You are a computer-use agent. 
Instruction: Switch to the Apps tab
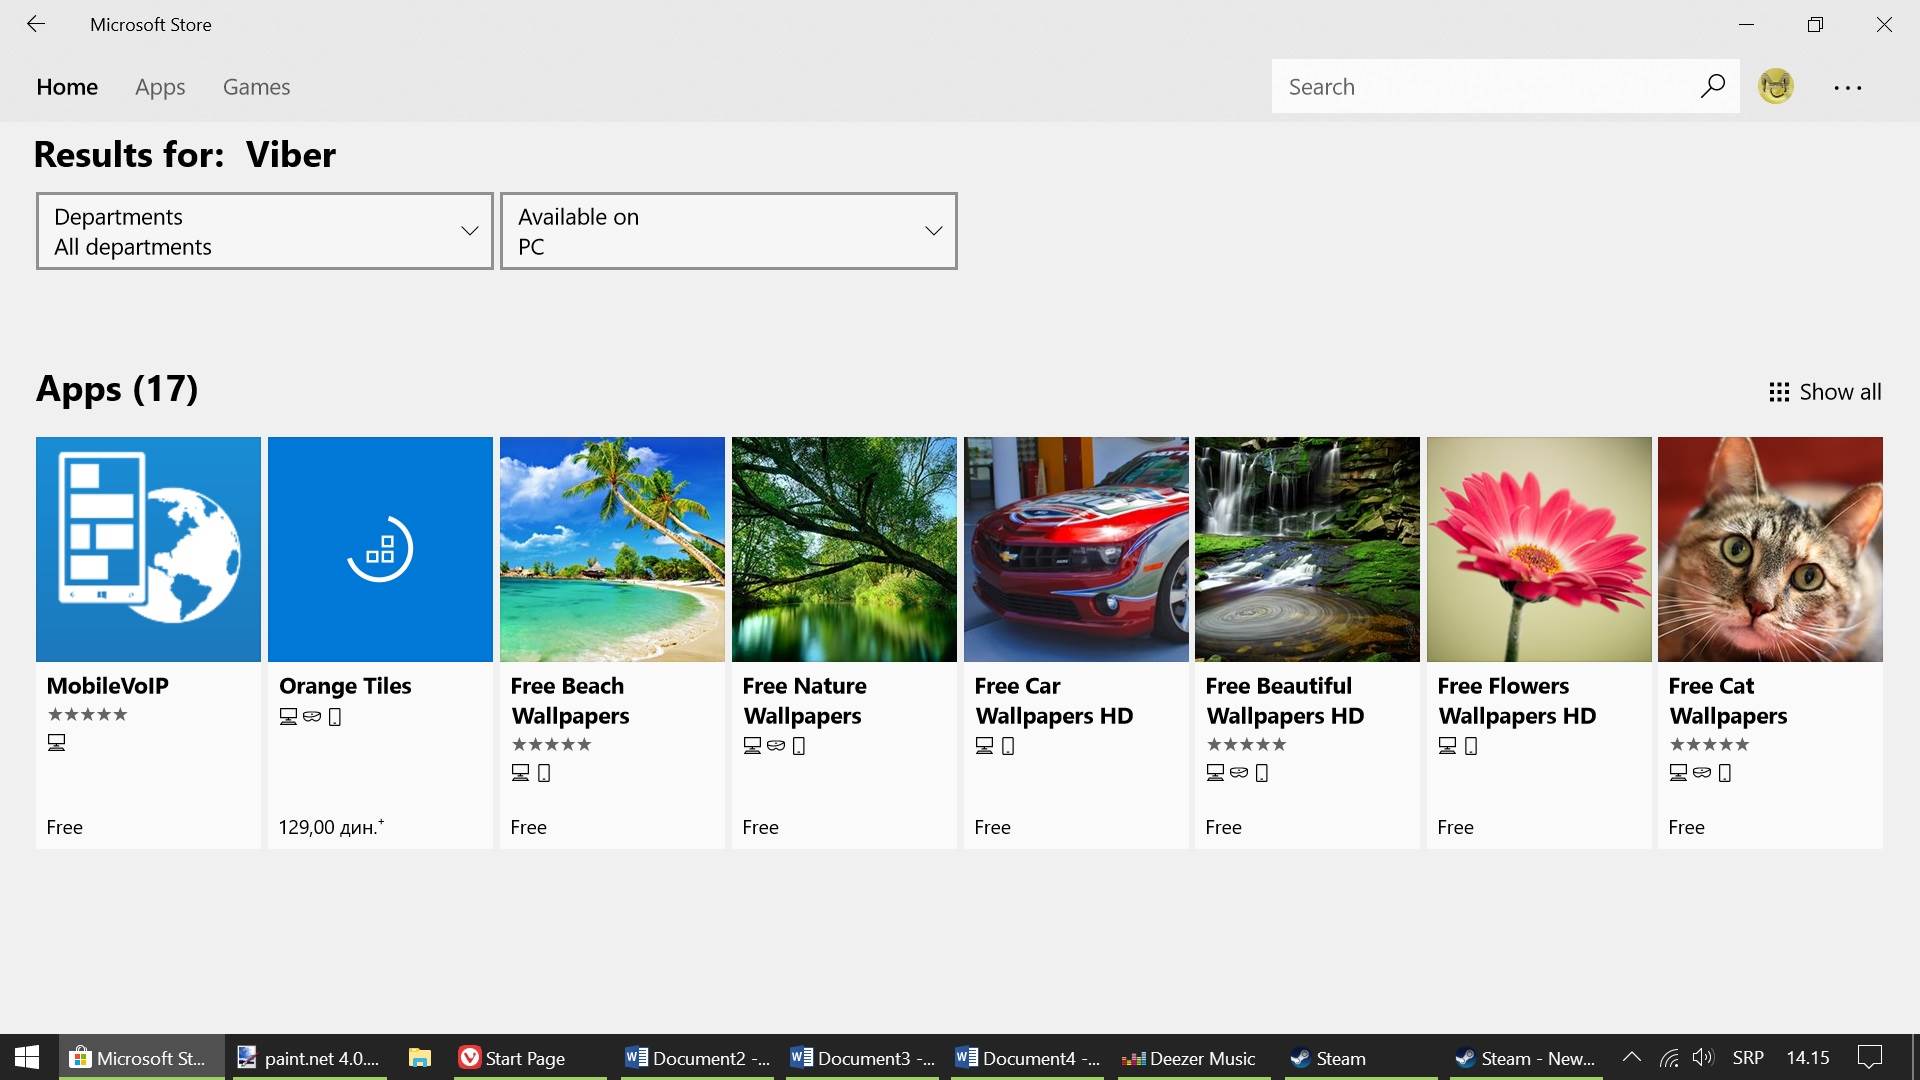pyautogui.click(x=160, y=87)
